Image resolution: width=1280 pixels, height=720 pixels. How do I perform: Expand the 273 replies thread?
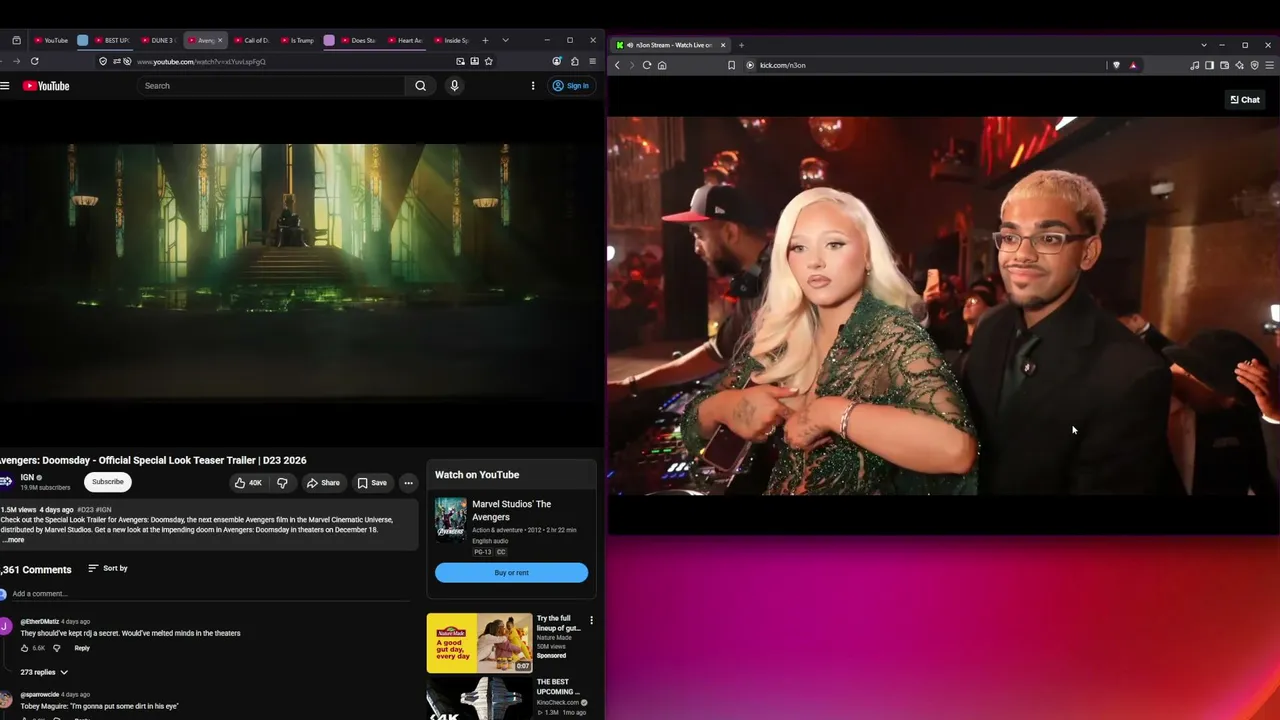[44, 672]
